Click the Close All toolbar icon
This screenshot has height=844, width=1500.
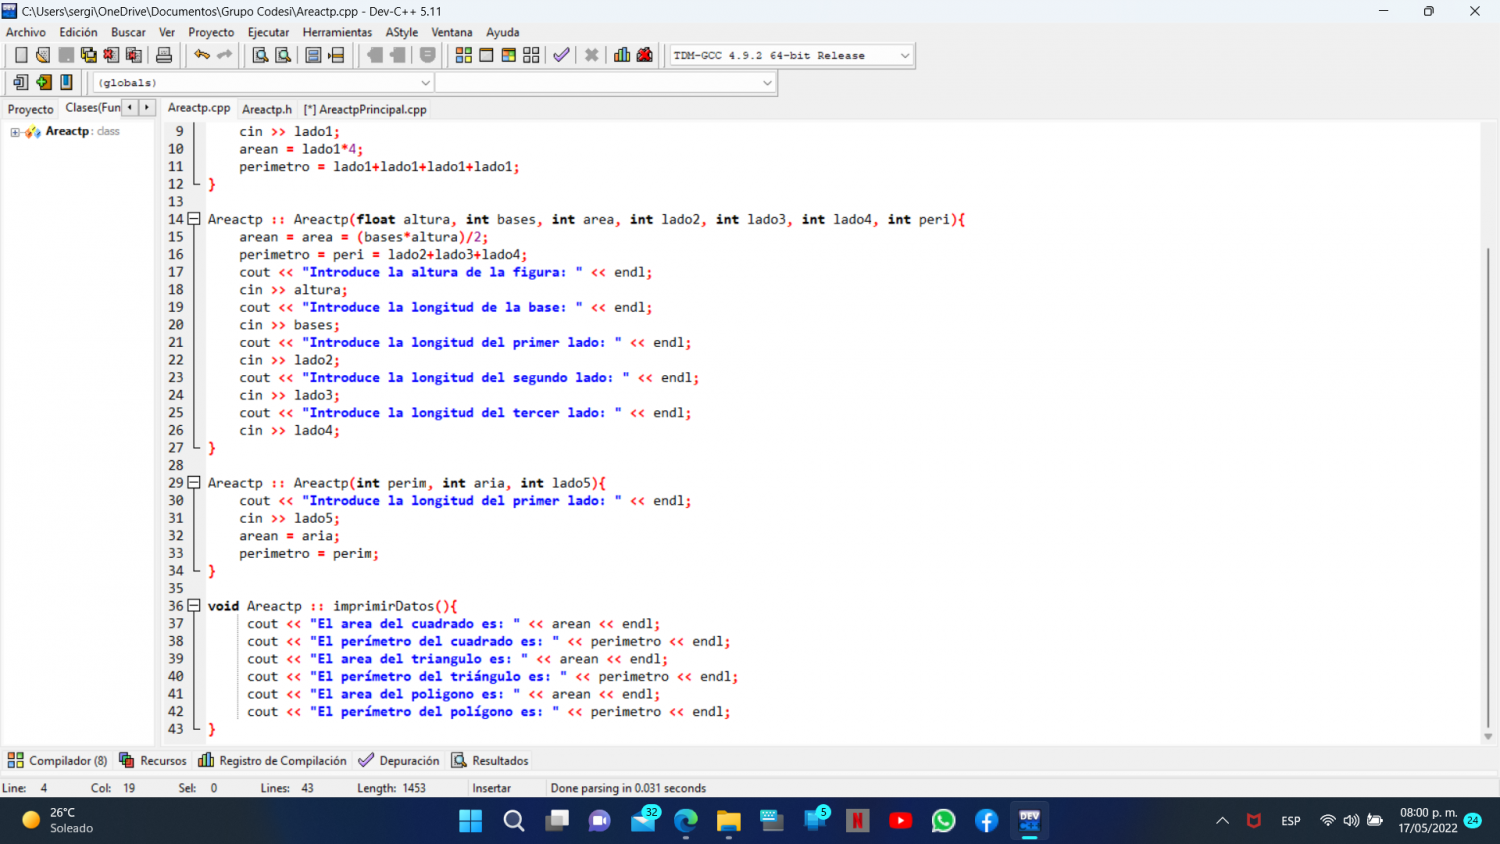(x=133, y=55)
